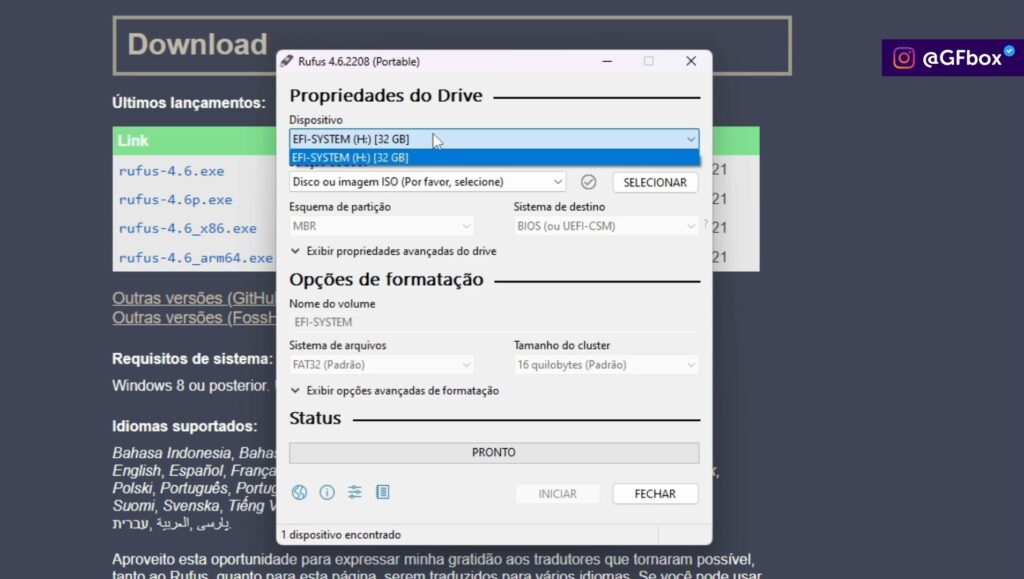Click the checksum checkmark icon beside SELECIONAR
The height and width of the screenshot is (579, 1024).
(x=589, y=182)
